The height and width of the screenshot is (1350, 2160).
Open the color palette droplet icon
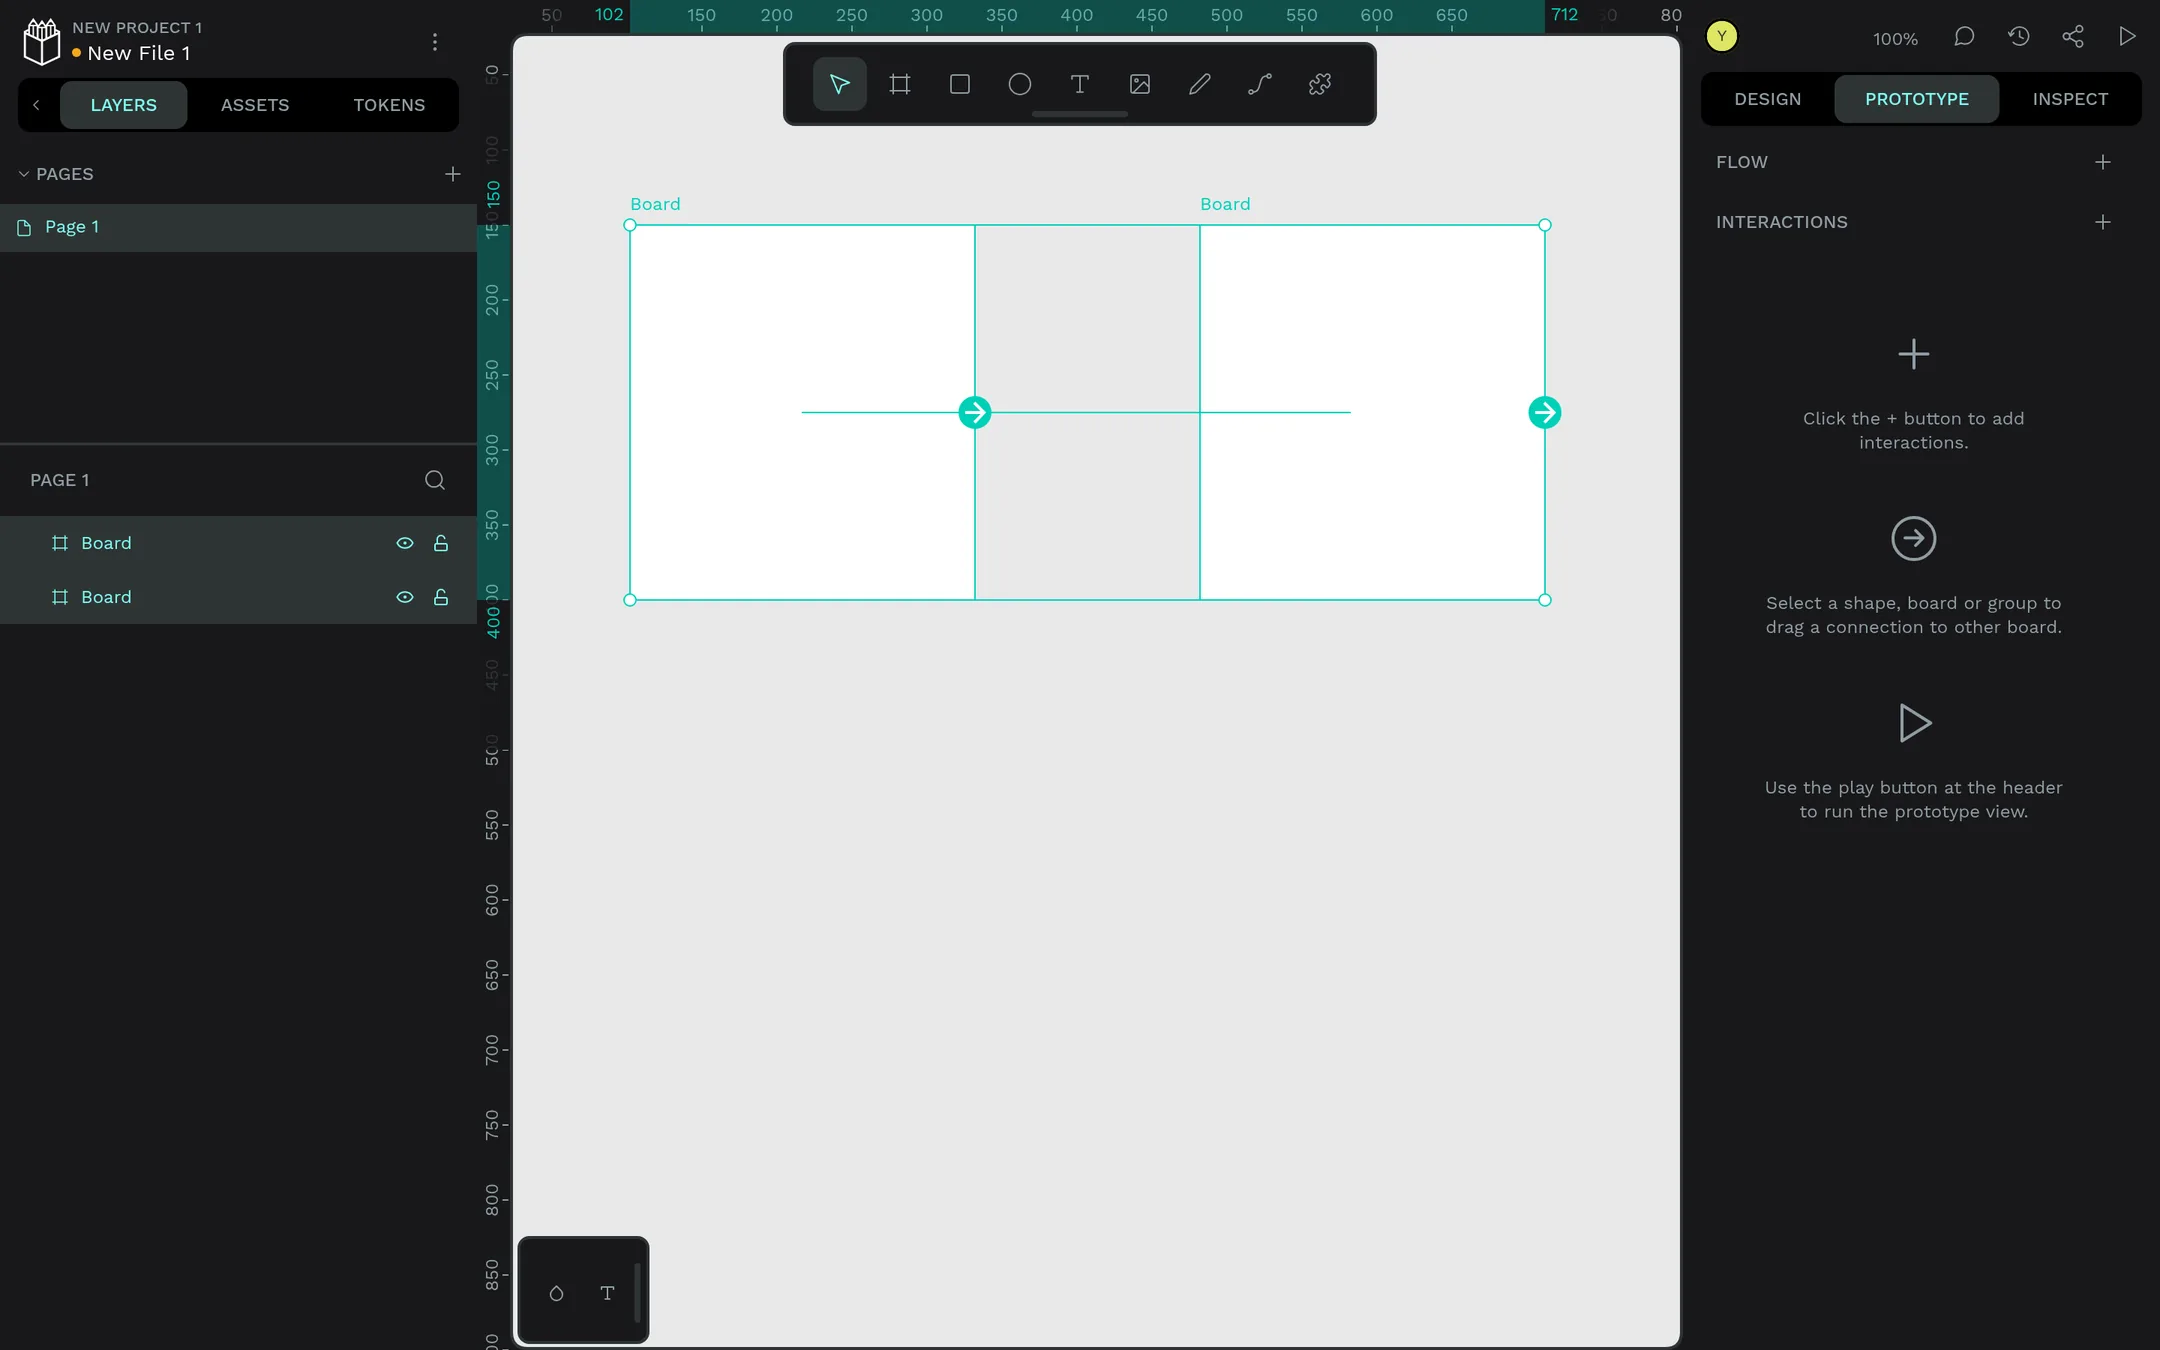click(x=556, y=1293)
